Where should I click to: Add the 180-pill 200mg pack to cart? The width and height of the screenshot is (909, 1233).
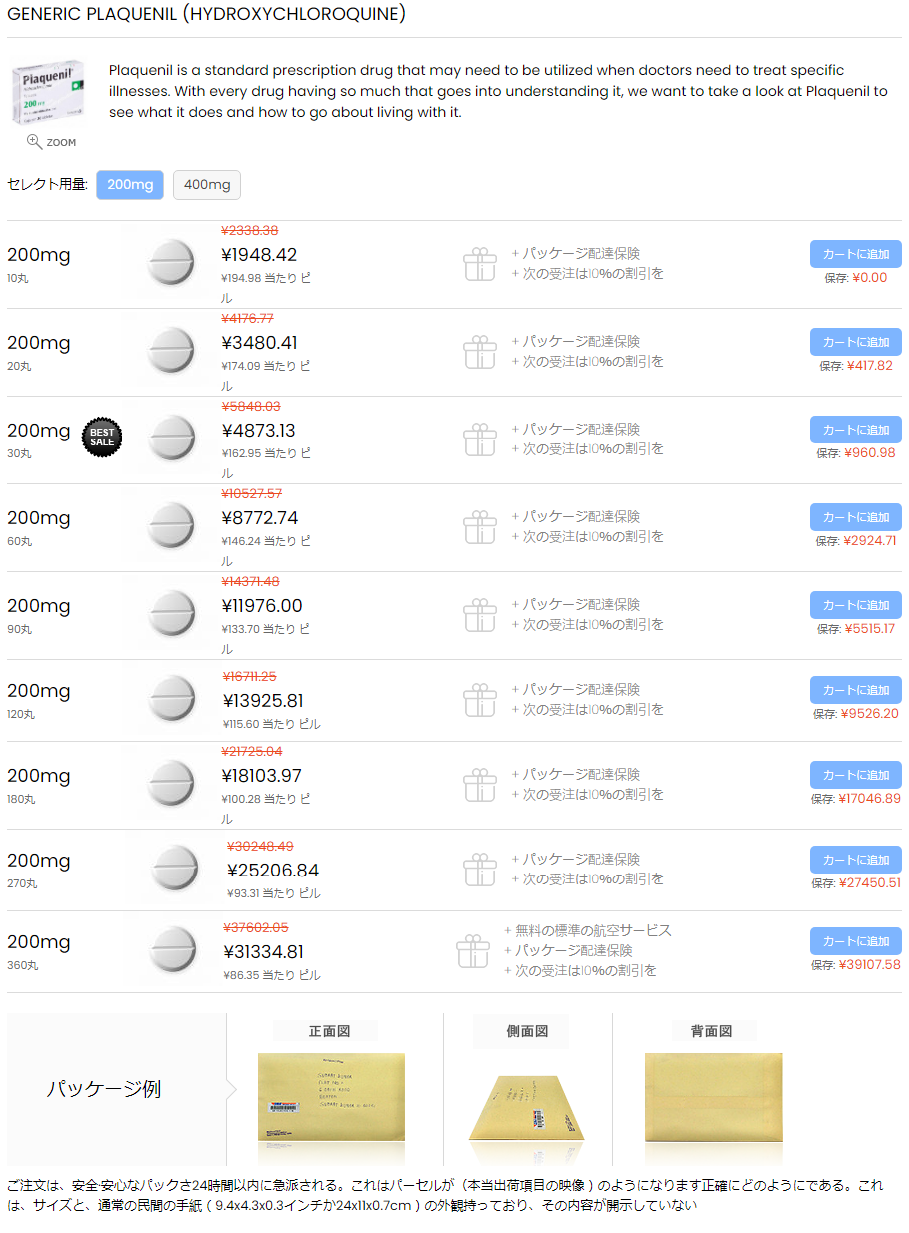tap(856, 775)
